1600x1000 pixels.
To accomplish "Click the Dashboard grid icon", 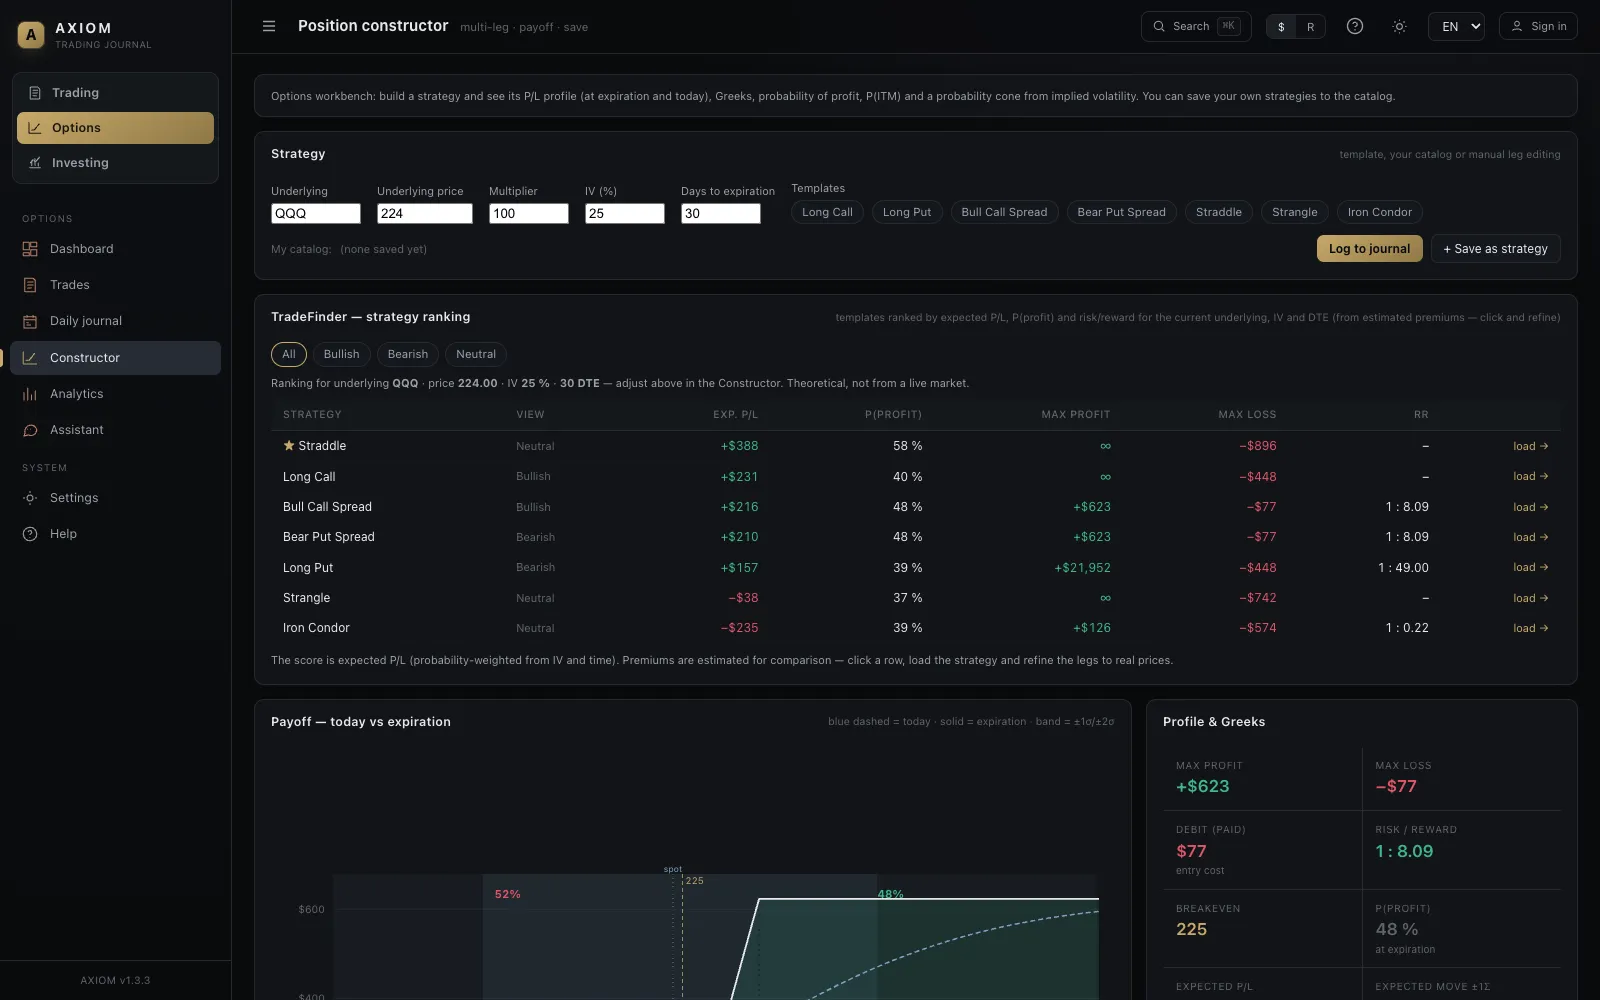I will coord(30,249).
